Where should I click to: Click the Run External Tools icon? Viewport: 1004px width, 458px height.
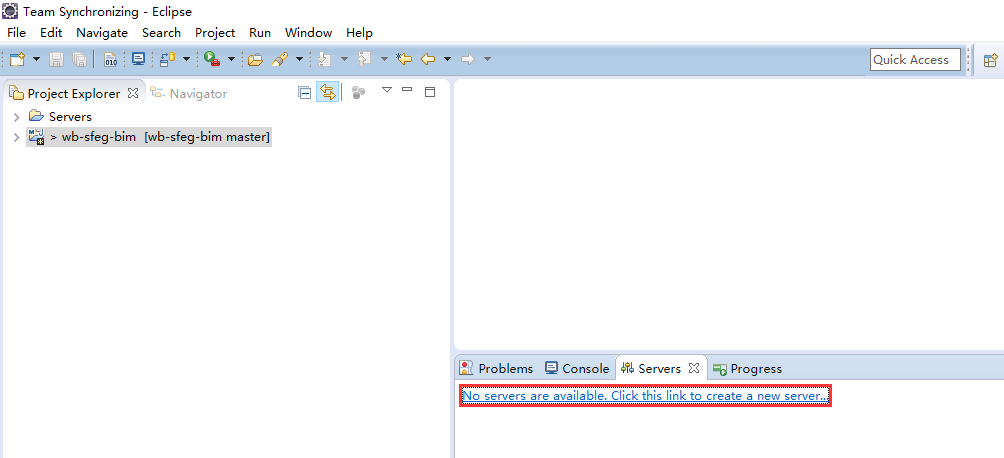[x=212, y=60]
